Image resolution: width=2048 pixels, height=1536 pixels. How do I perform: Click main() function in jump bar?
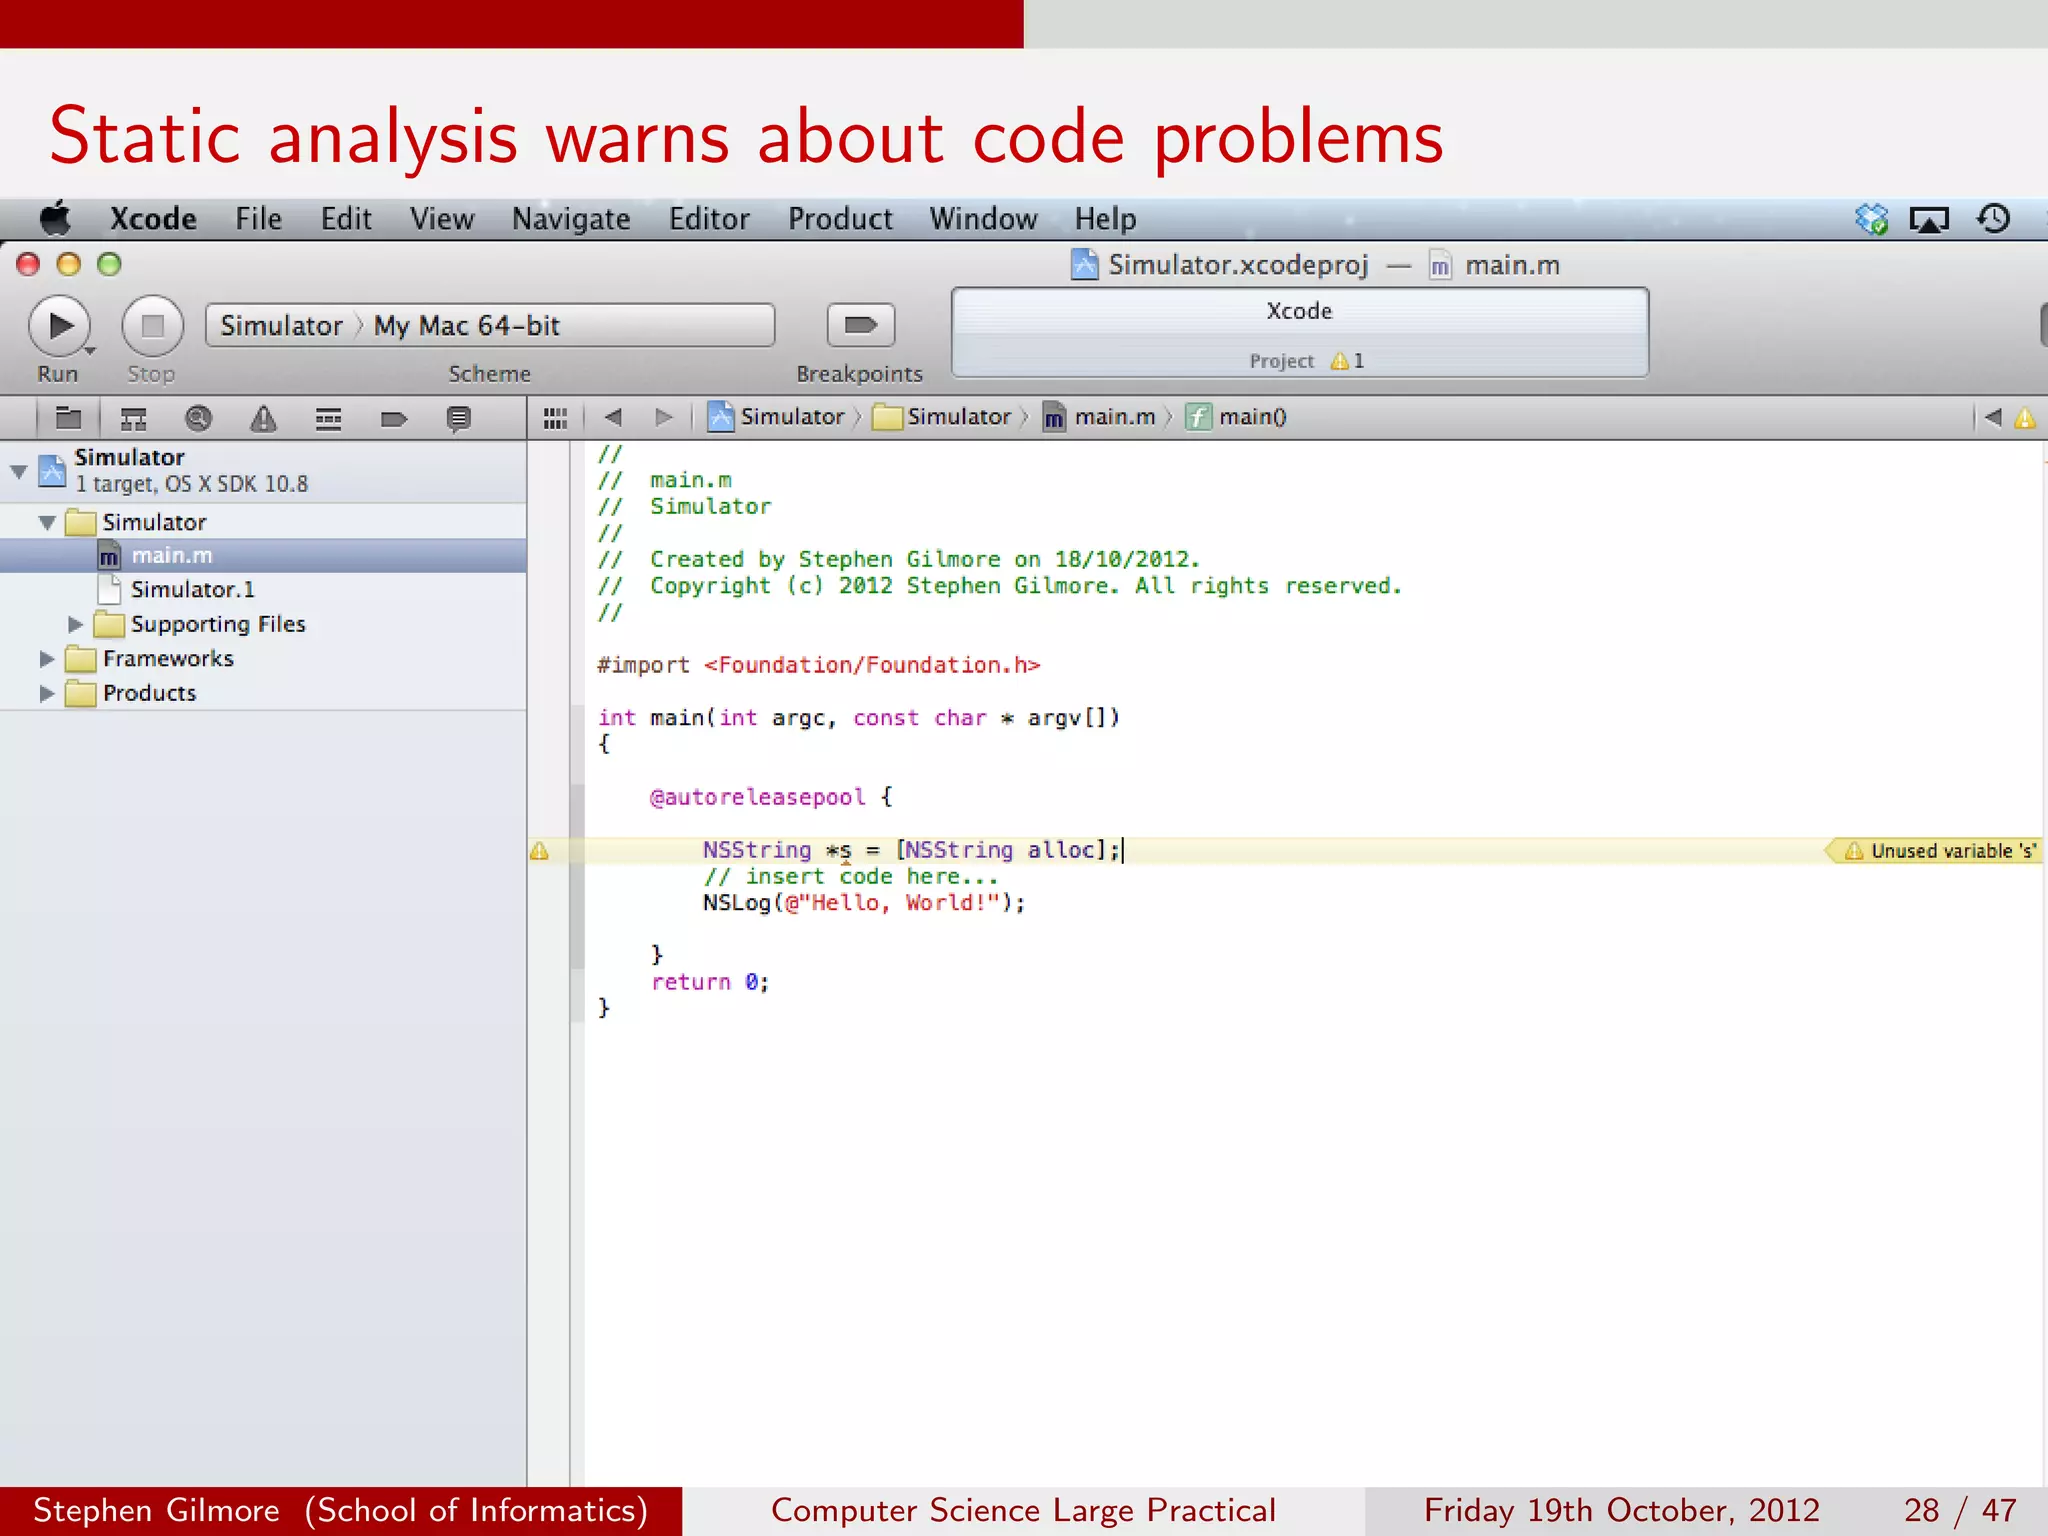tap(1236, 417)
